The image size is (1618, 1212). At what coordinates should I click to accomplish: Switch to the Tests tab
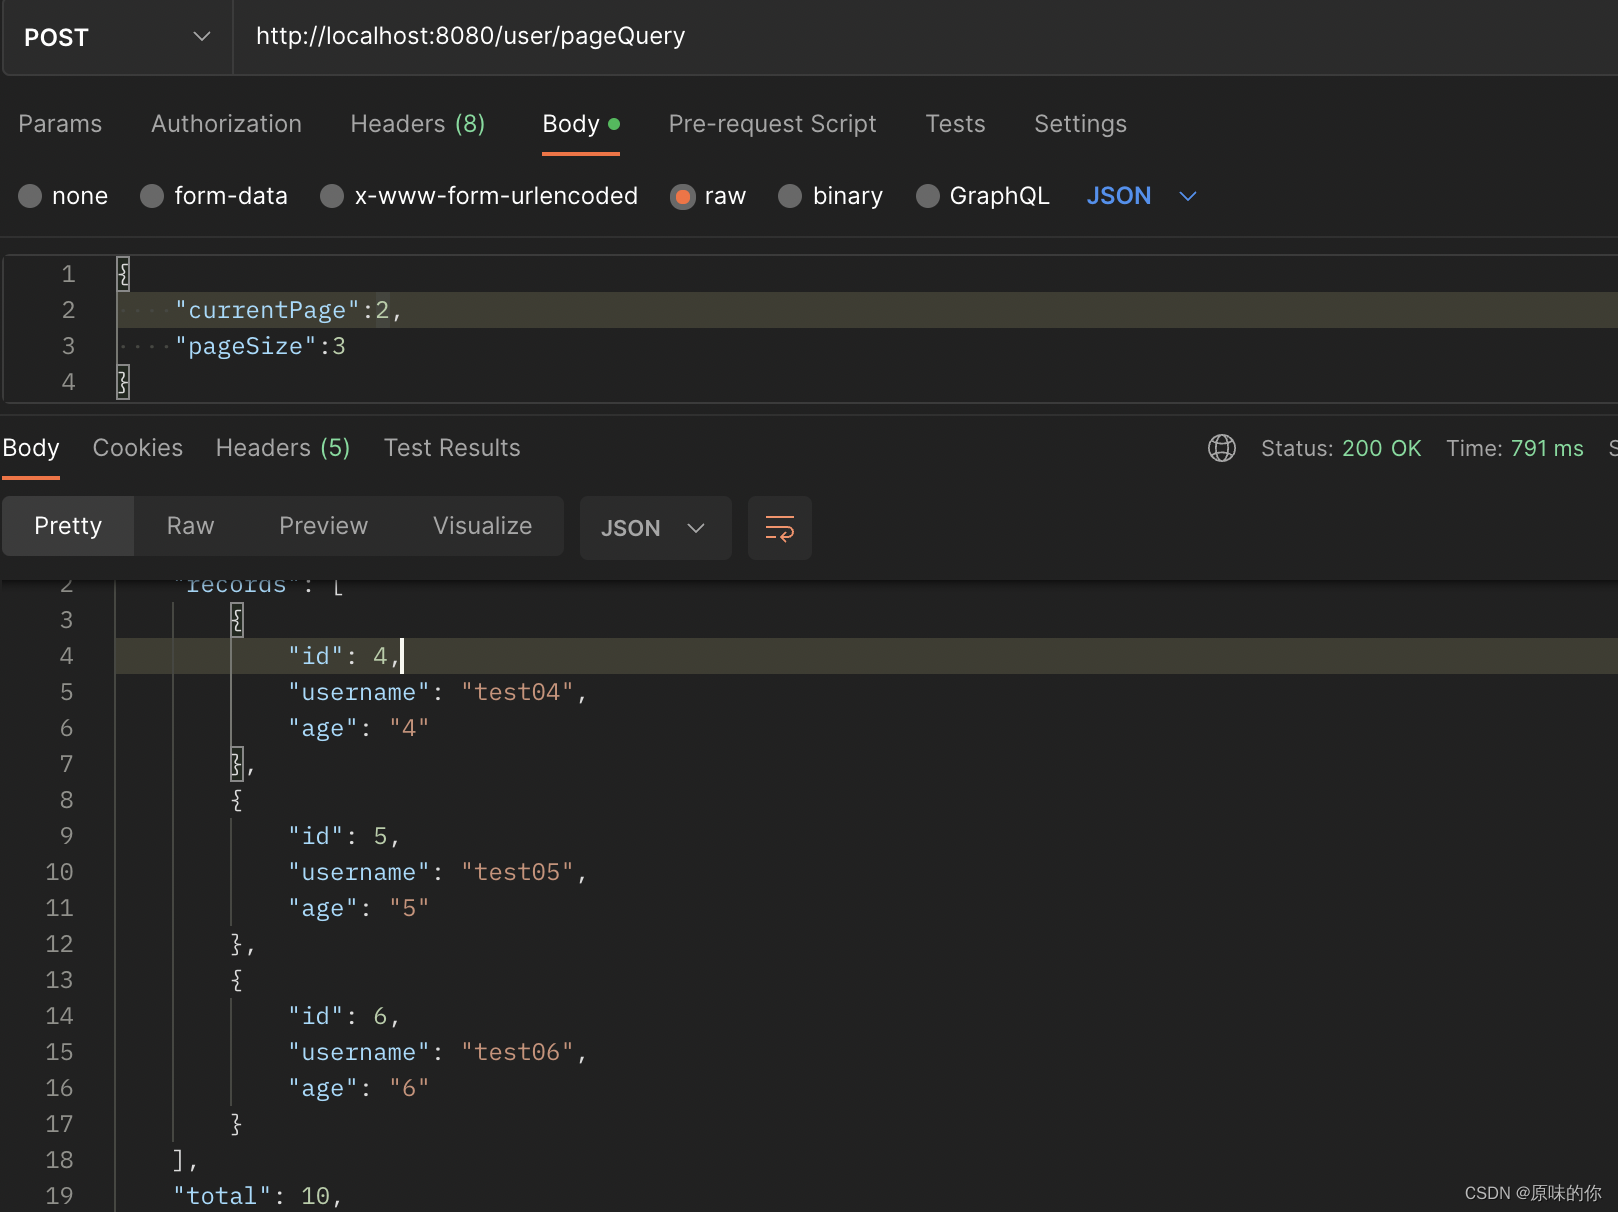pos(955,124)
